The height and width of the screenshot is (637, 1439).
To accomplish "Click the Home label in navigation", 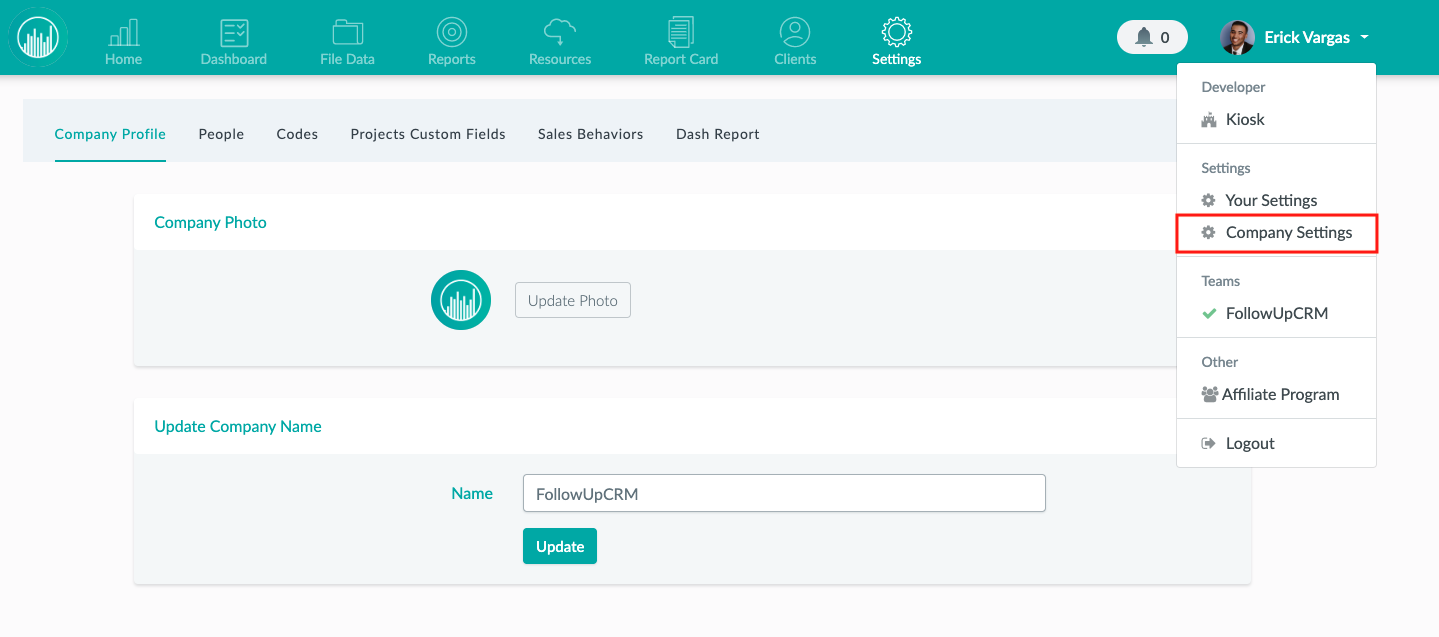I will tap(124, 59).
